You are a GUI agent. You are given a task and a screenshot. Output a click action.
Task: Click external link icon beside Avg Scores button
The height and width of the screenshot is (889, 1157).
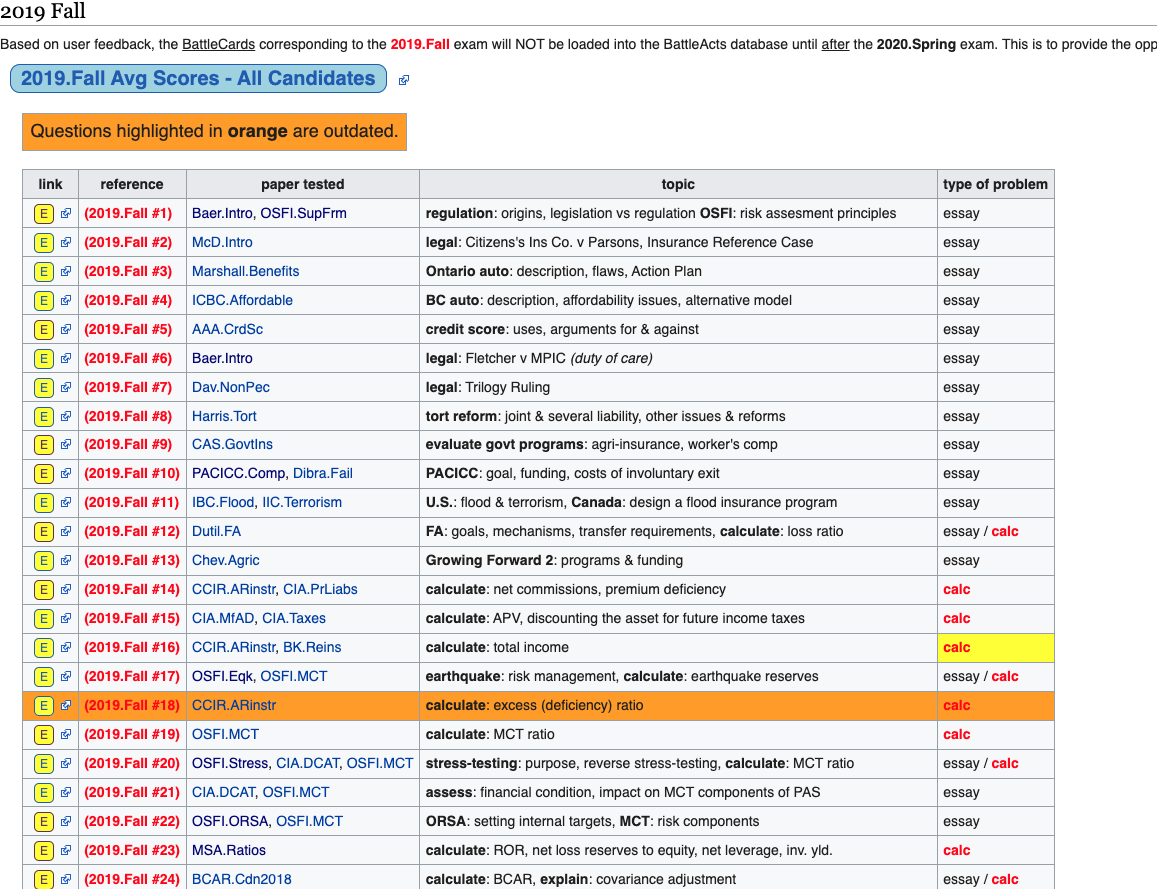tap(404, 80)
